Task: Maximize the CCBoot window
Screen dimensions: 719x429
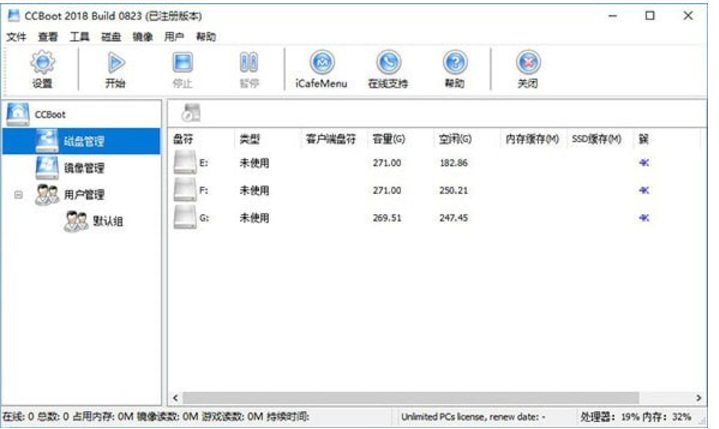Action: pyautogui.click(x=650, y=16)
